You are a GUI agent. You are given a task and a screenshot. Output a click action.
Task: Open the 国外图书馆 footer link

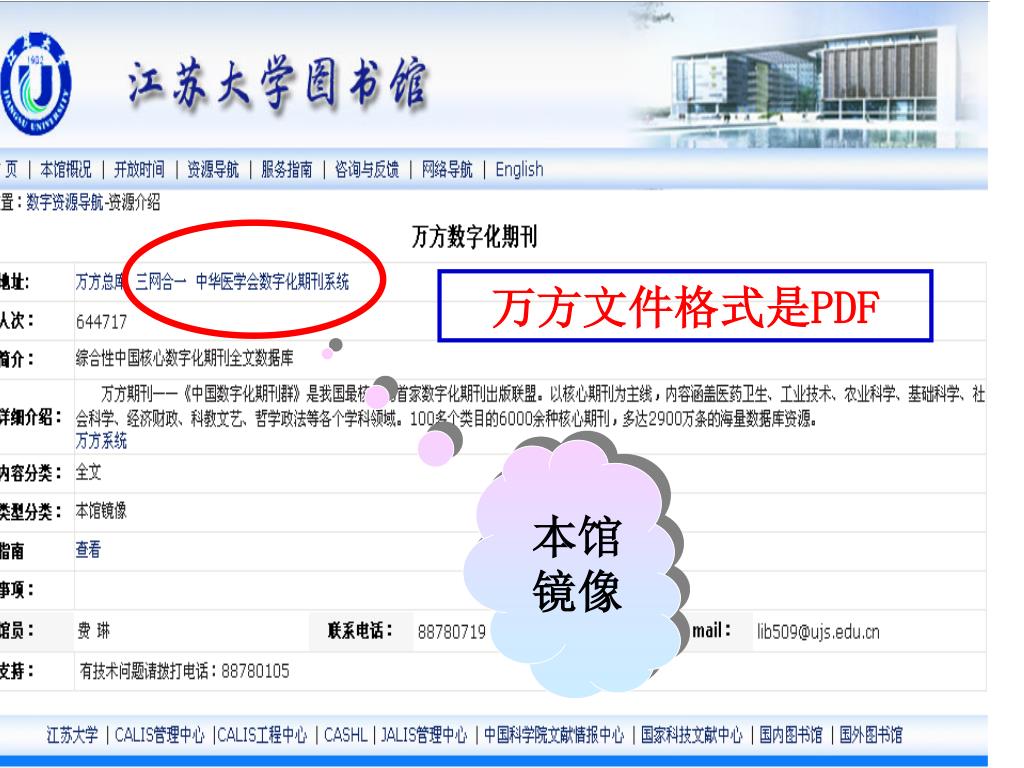pos(871,735)
